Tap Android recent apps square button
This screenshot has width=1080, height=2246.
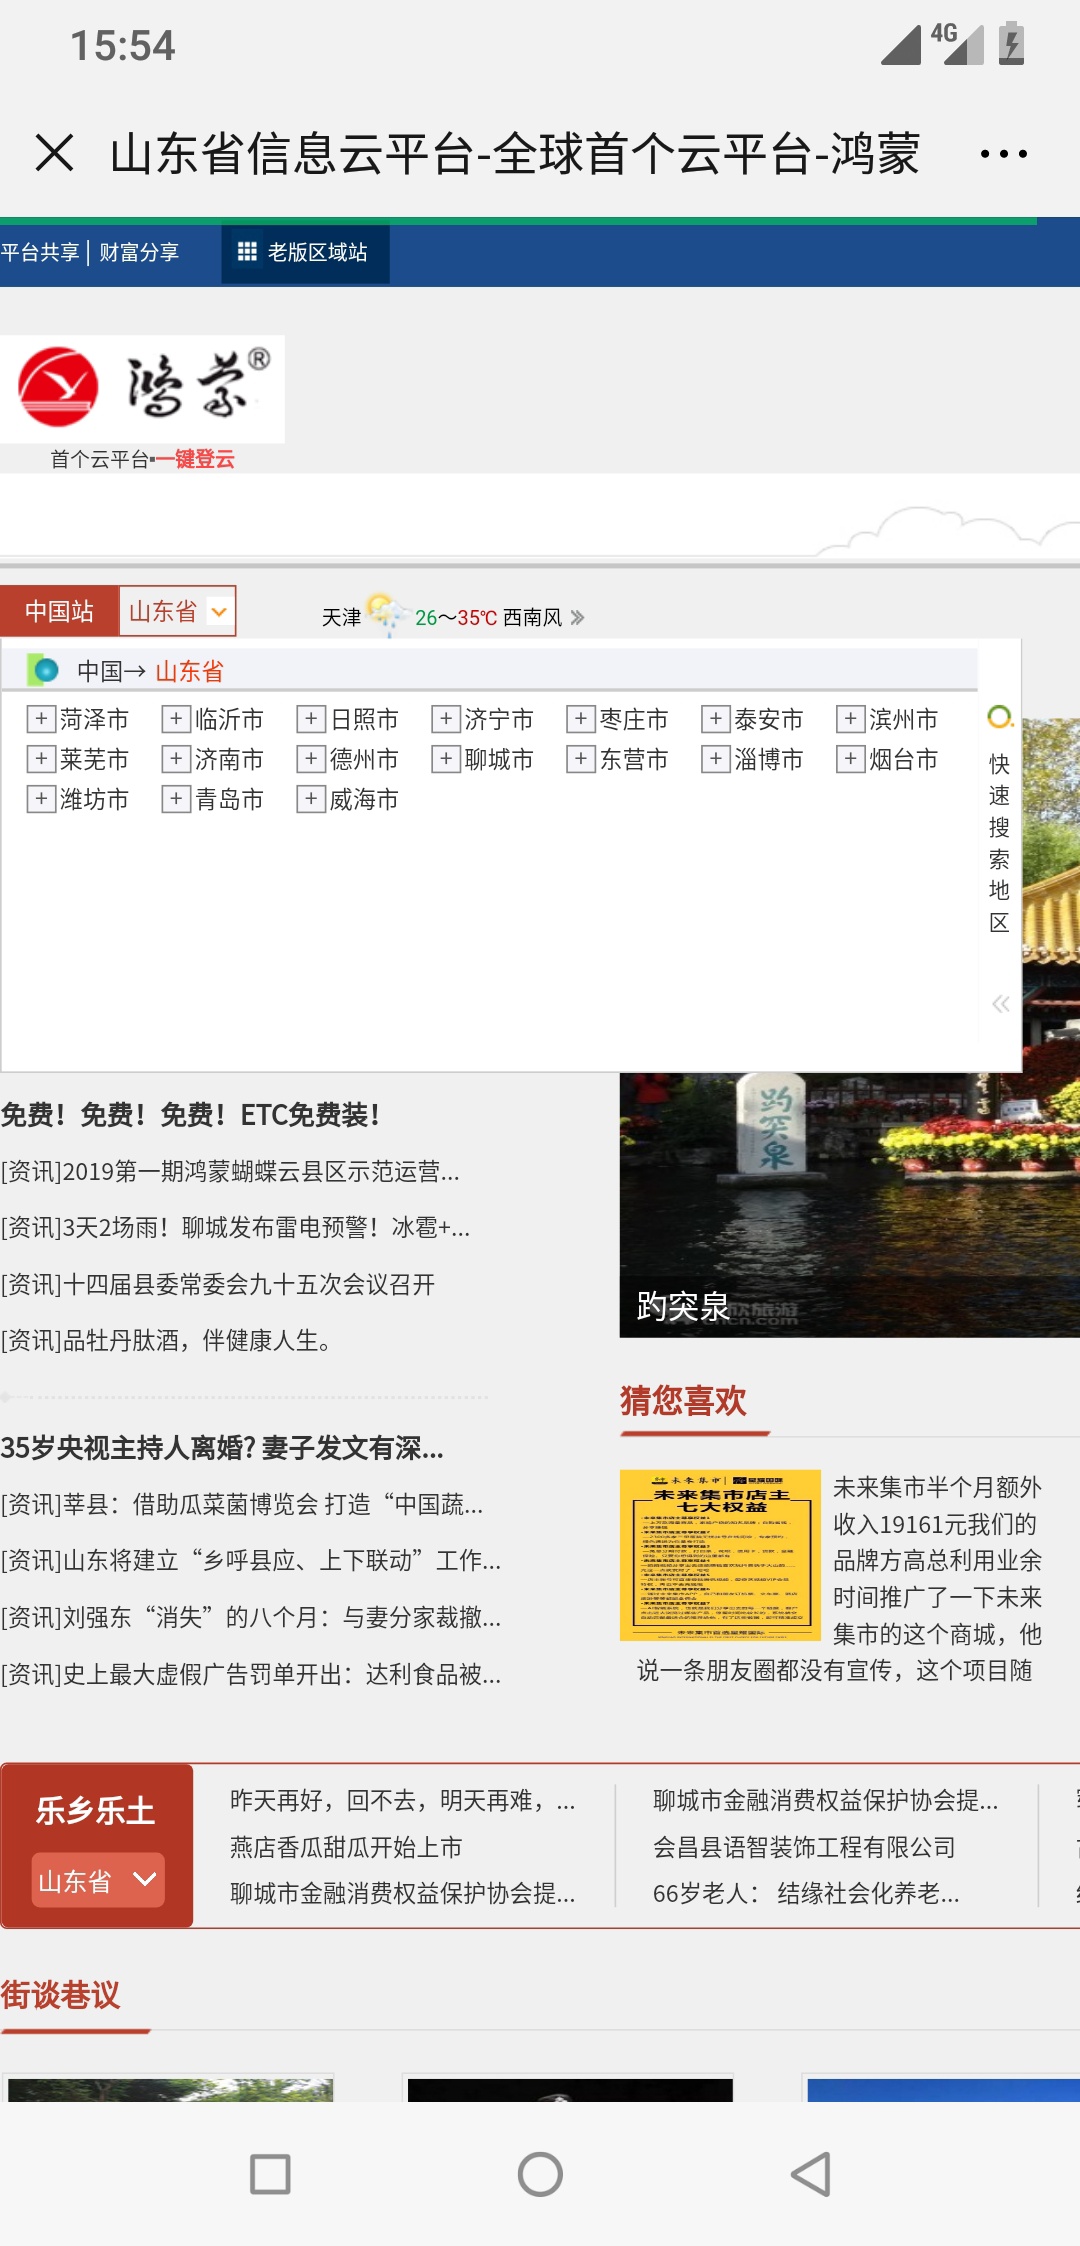tap(270, 2174)
